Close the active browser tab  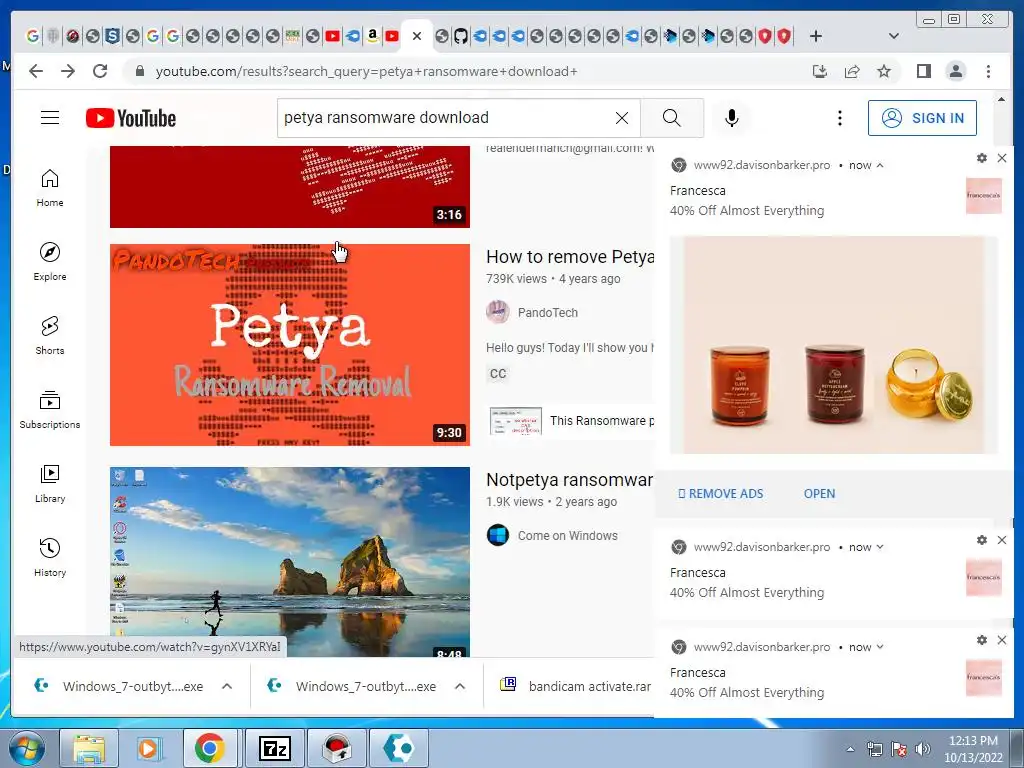[417, 36]
